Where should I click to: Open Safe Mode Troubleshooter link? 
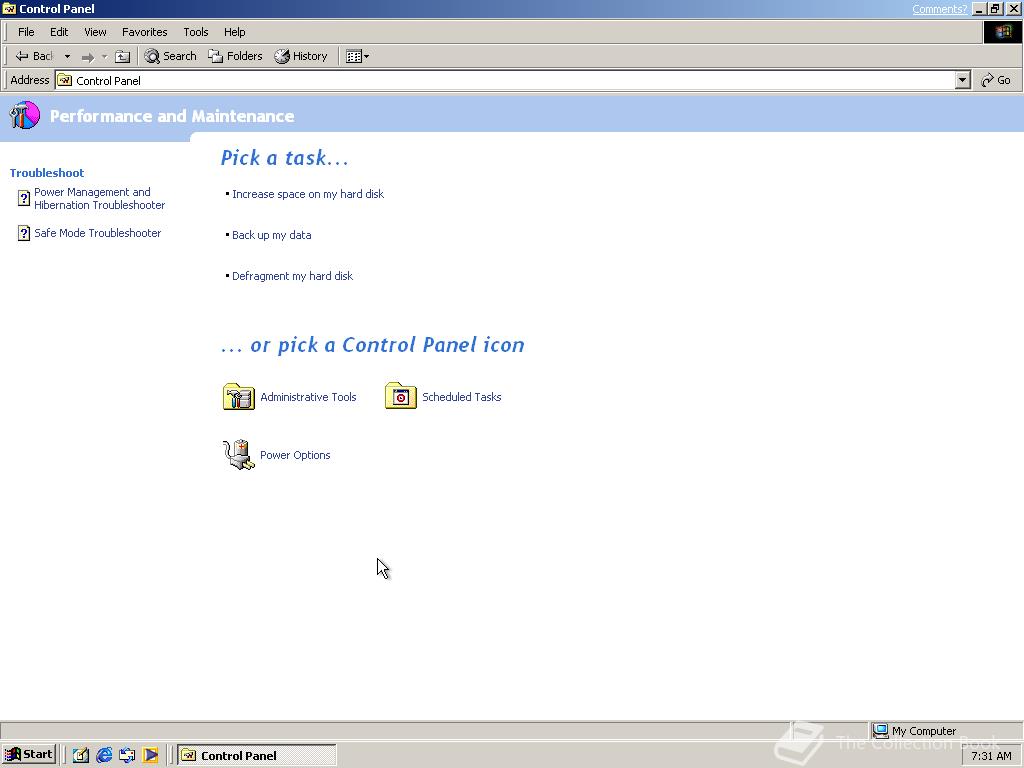(97, 233)
